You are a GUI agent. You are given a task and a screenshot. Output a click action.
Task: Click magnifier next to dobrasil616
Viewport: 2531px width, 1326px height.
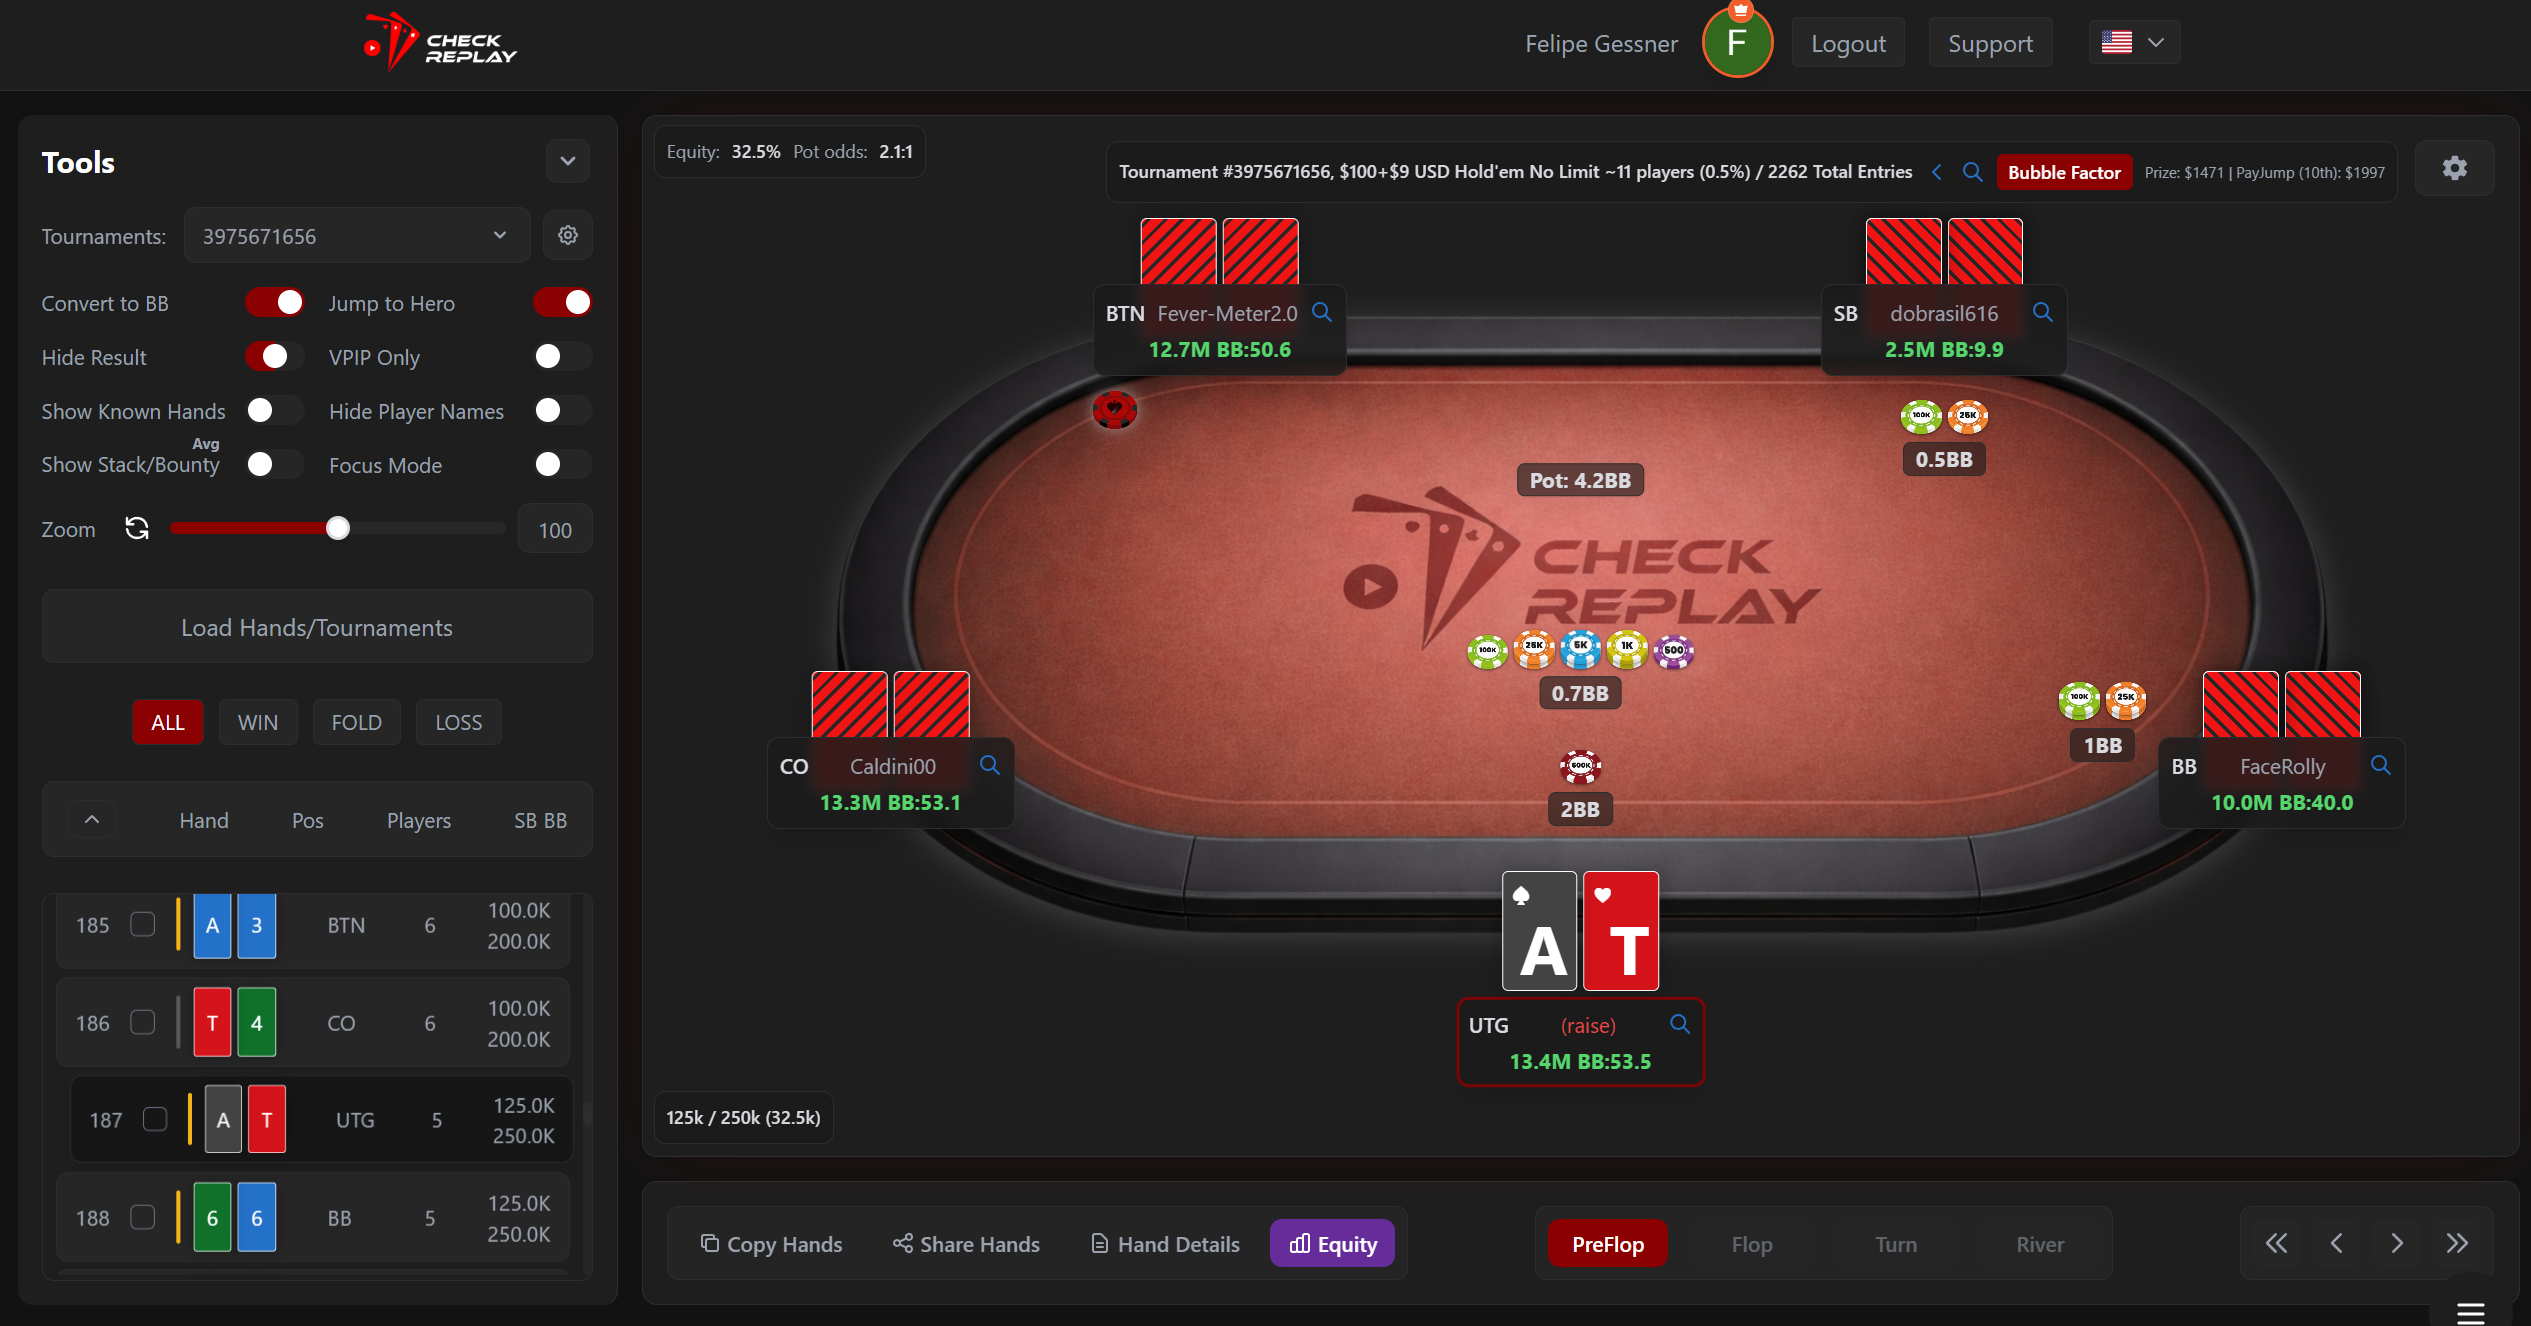pos(2043,312)
